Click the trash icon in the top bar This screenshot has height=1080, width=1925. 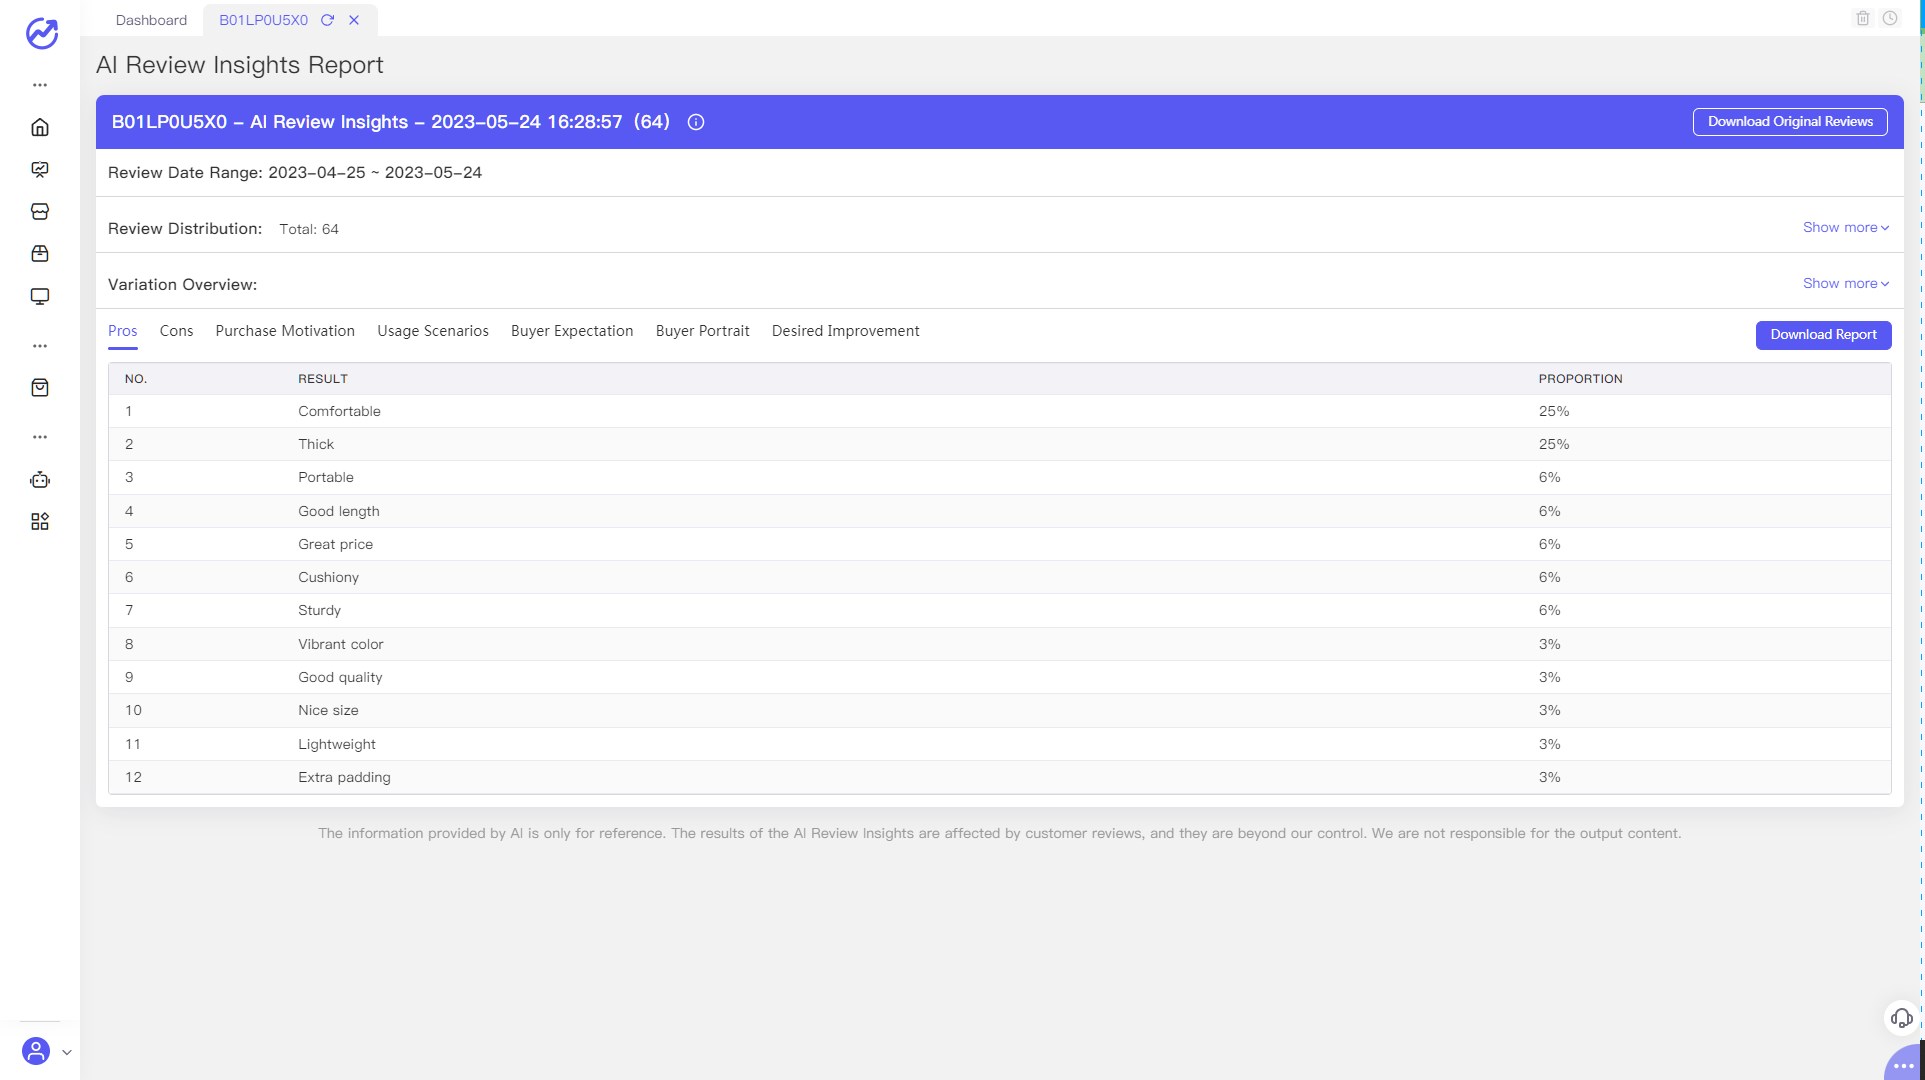tap(1863, 18)
